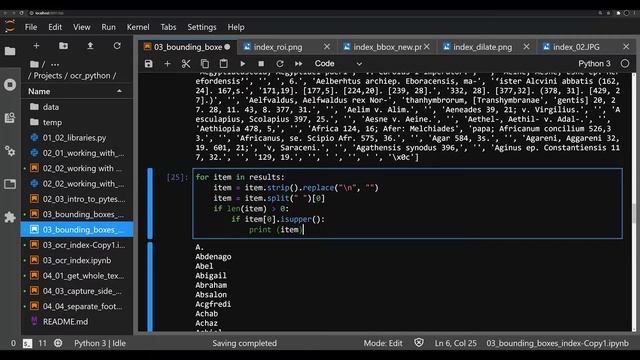
Task: Open the temp folder
Action: pyautogui.click(x=77, y=122)
